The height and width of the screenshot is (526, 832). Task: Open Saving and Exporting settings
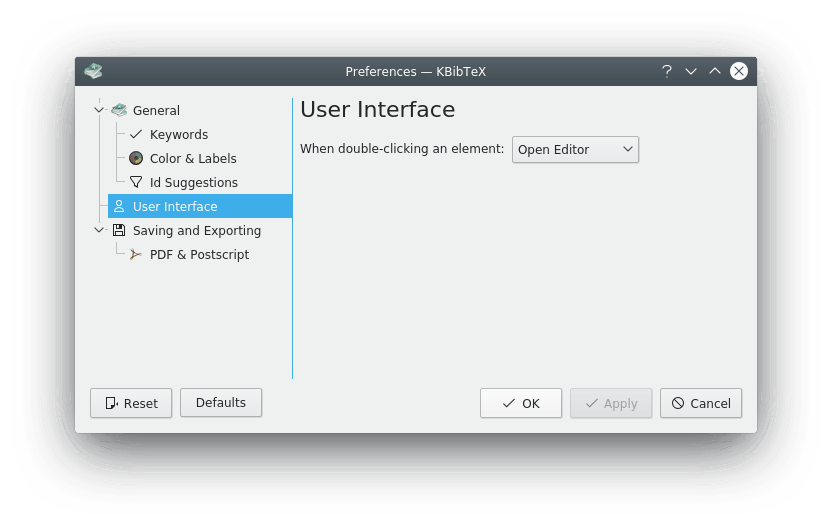click(197, 230)
